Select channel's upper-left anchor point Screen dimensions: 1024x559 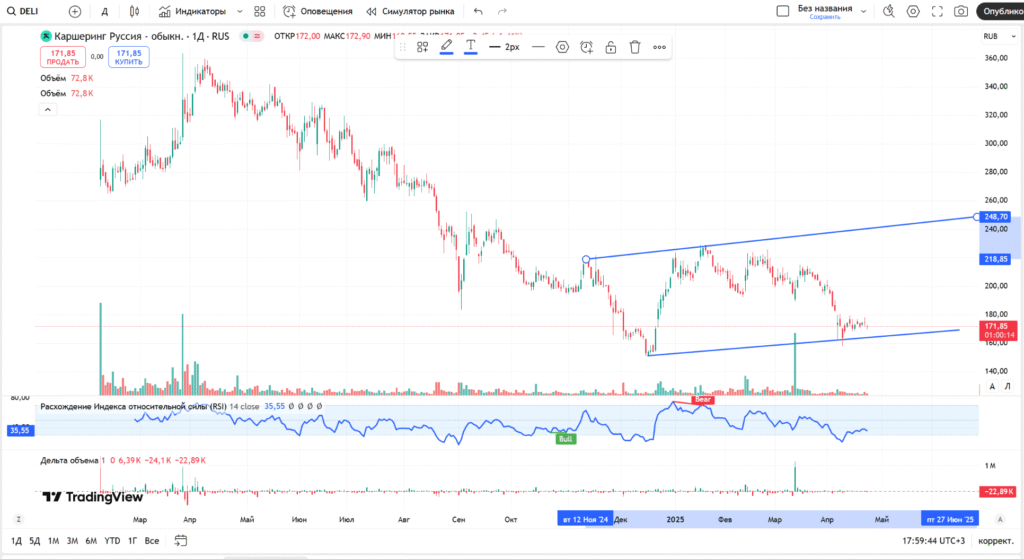pos(586,259)
